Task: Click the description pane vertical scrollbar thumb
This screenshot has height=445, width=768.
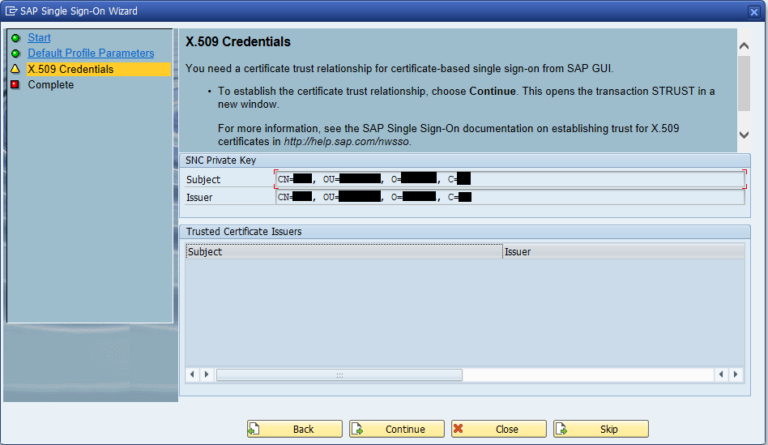Action: pyautogui.click(x=744, y=83)
